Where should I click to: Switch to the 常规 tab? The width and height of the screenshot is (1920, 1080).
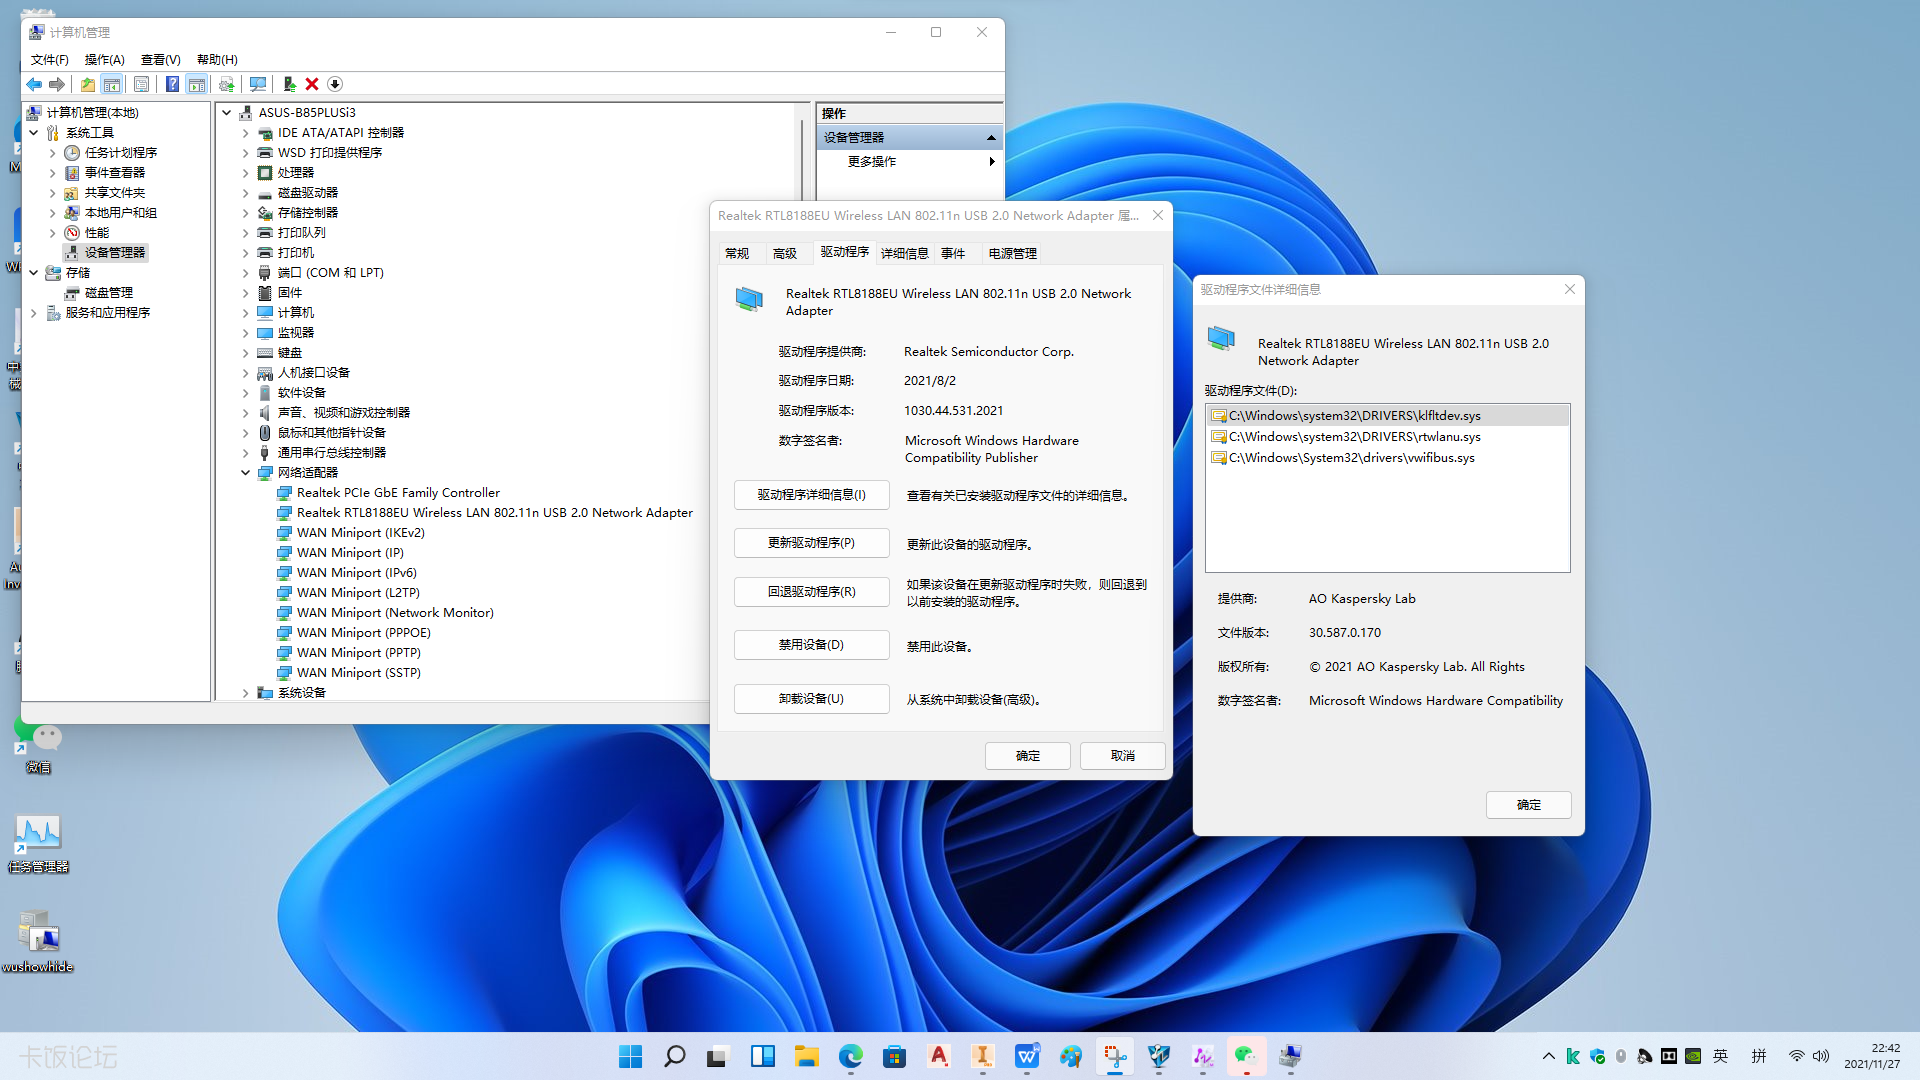click(x=737, y=254)
